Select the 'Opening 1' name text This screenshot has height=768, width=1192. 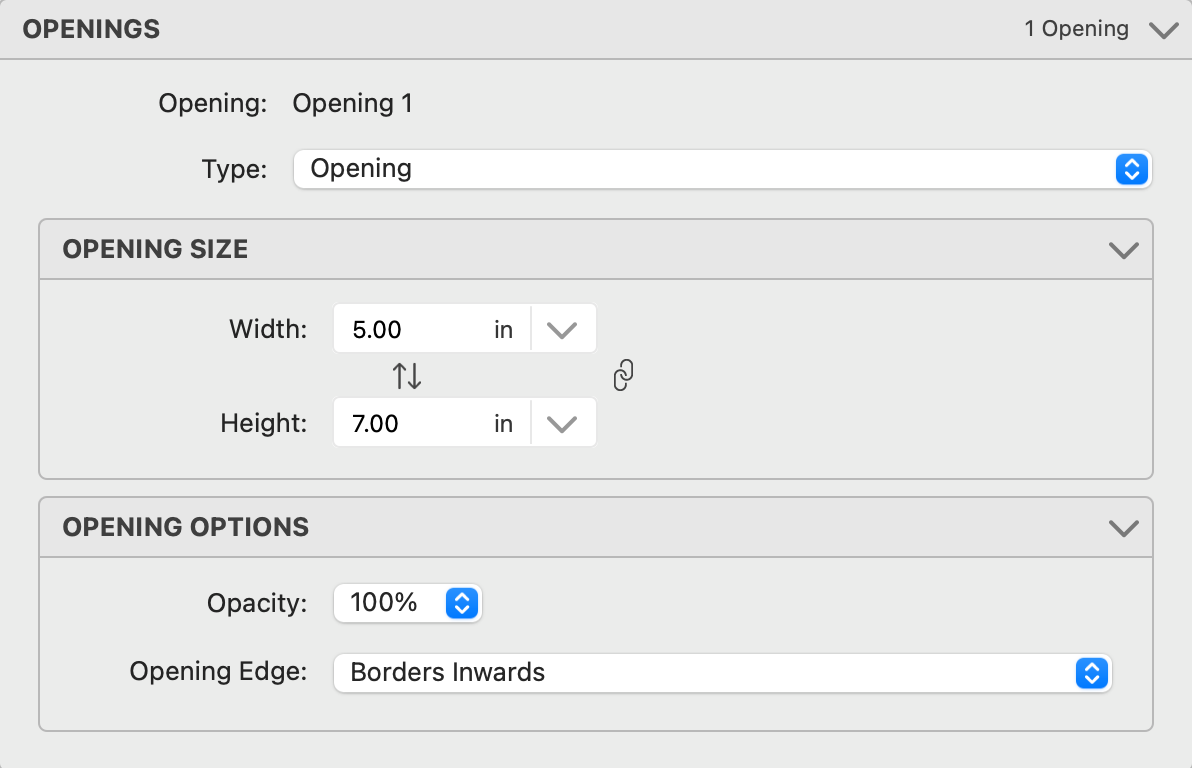(352, 104)
